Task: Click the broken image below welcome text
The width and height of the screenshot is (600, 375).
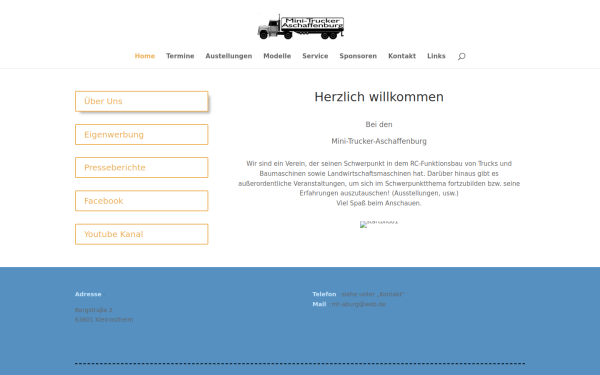Action: point(379,224)
